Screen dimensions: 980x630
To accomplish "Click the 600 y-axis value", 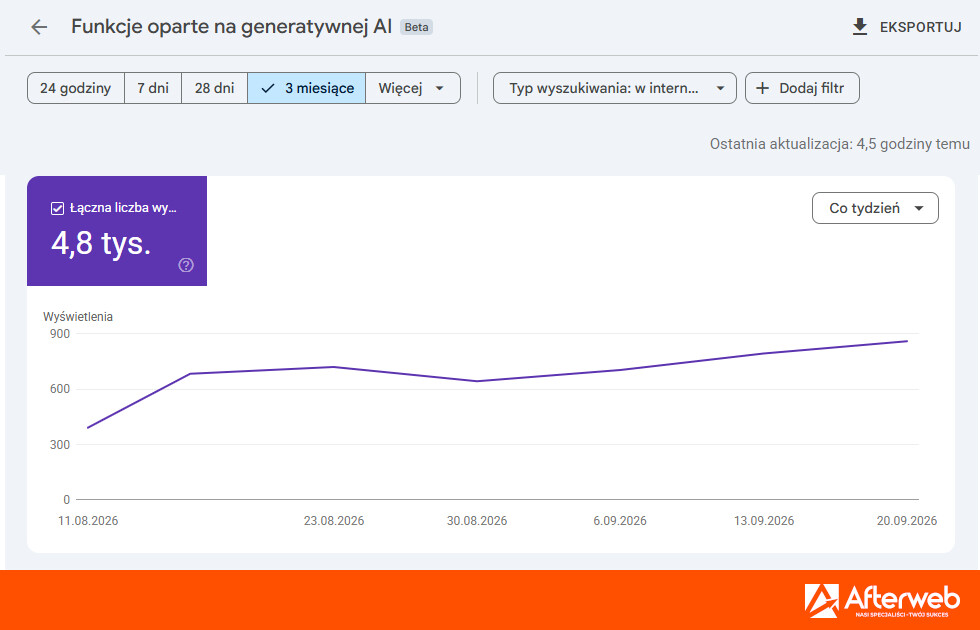I will point(60,389).
